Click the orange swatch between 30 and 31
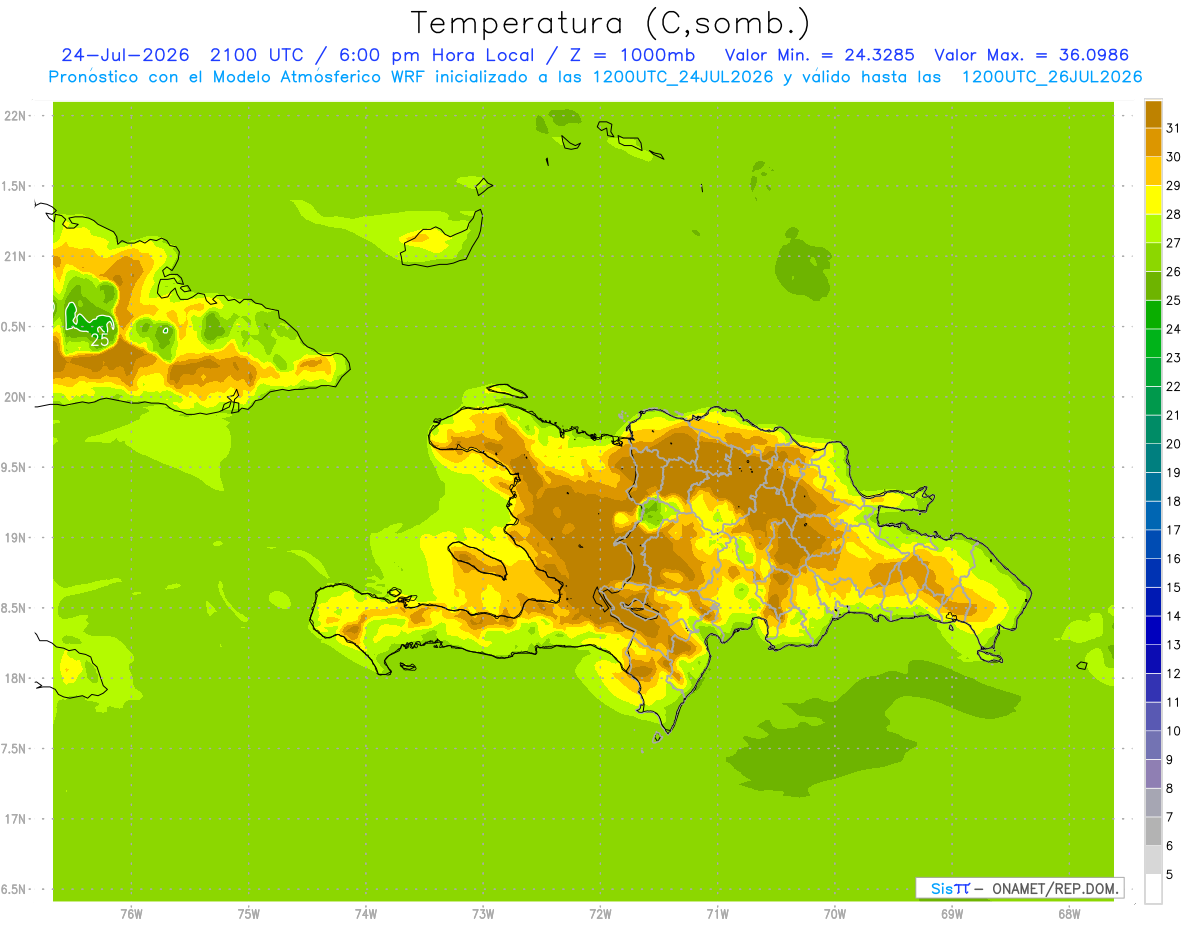This screenshot has width=1200, height=927. pos(1153,142)
